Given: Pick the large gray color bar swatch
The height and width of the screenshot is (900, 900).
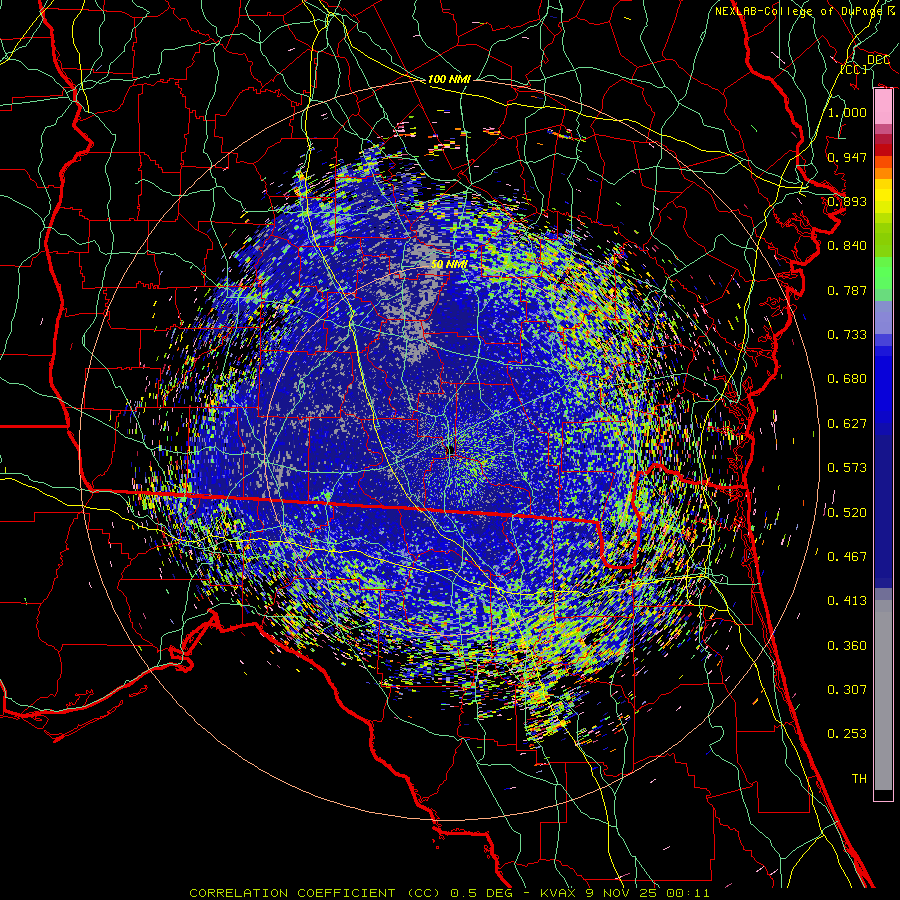Looking at the screenshot, I should click(883, 695).
